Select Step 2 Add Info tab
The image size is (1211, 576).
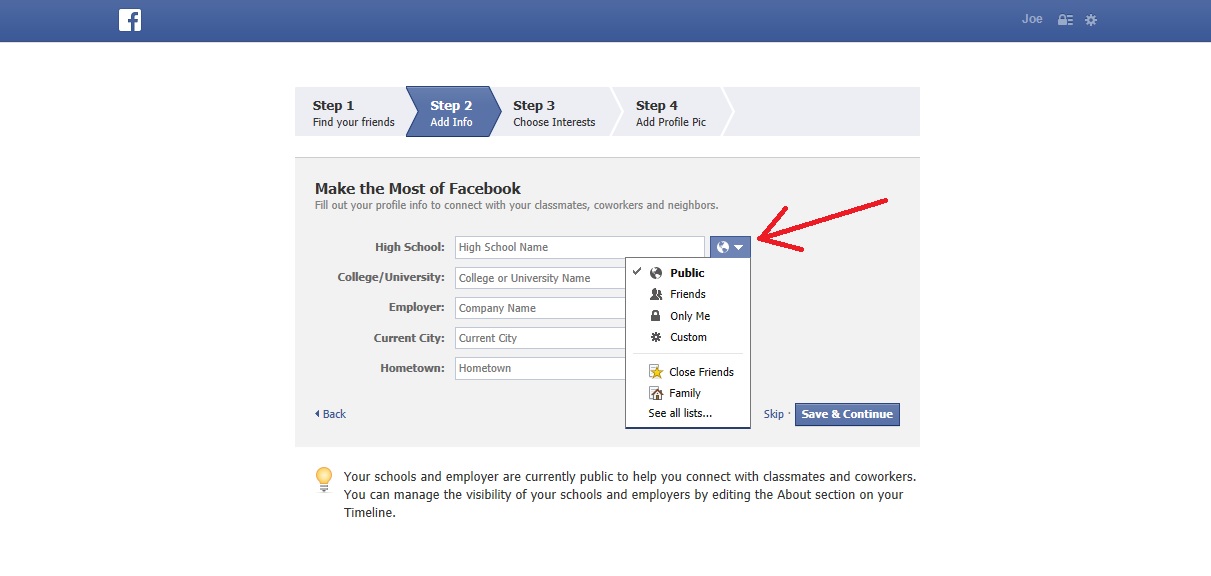pos(452,112)
